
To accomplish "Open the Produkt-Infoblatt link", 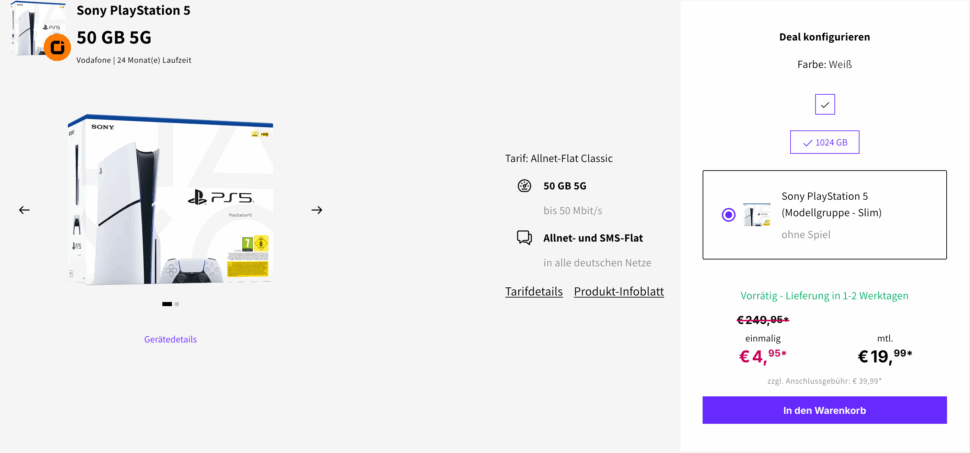I will 619,292.
